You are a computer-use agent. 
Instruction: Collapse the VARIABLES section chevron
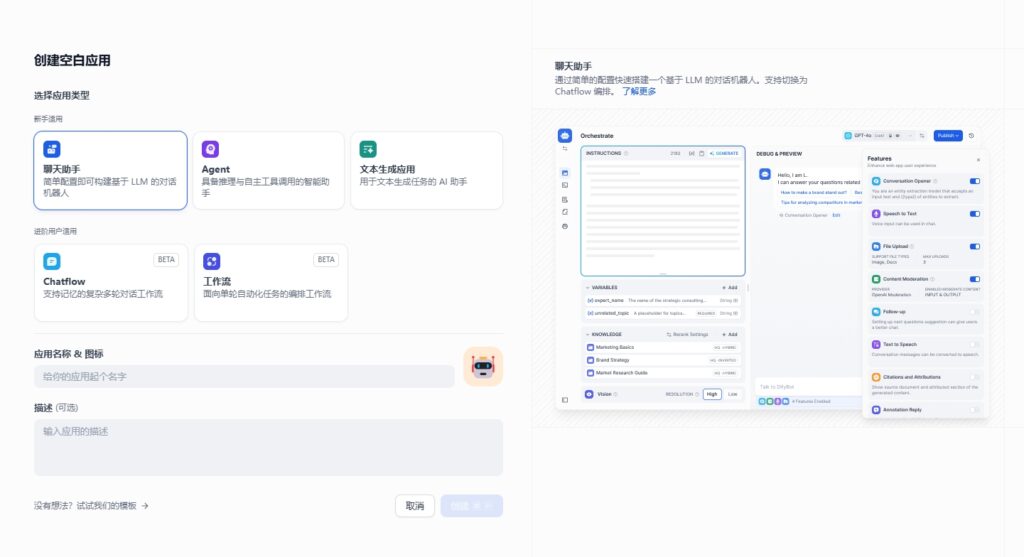pyautogui.click(x=588, y=287)
